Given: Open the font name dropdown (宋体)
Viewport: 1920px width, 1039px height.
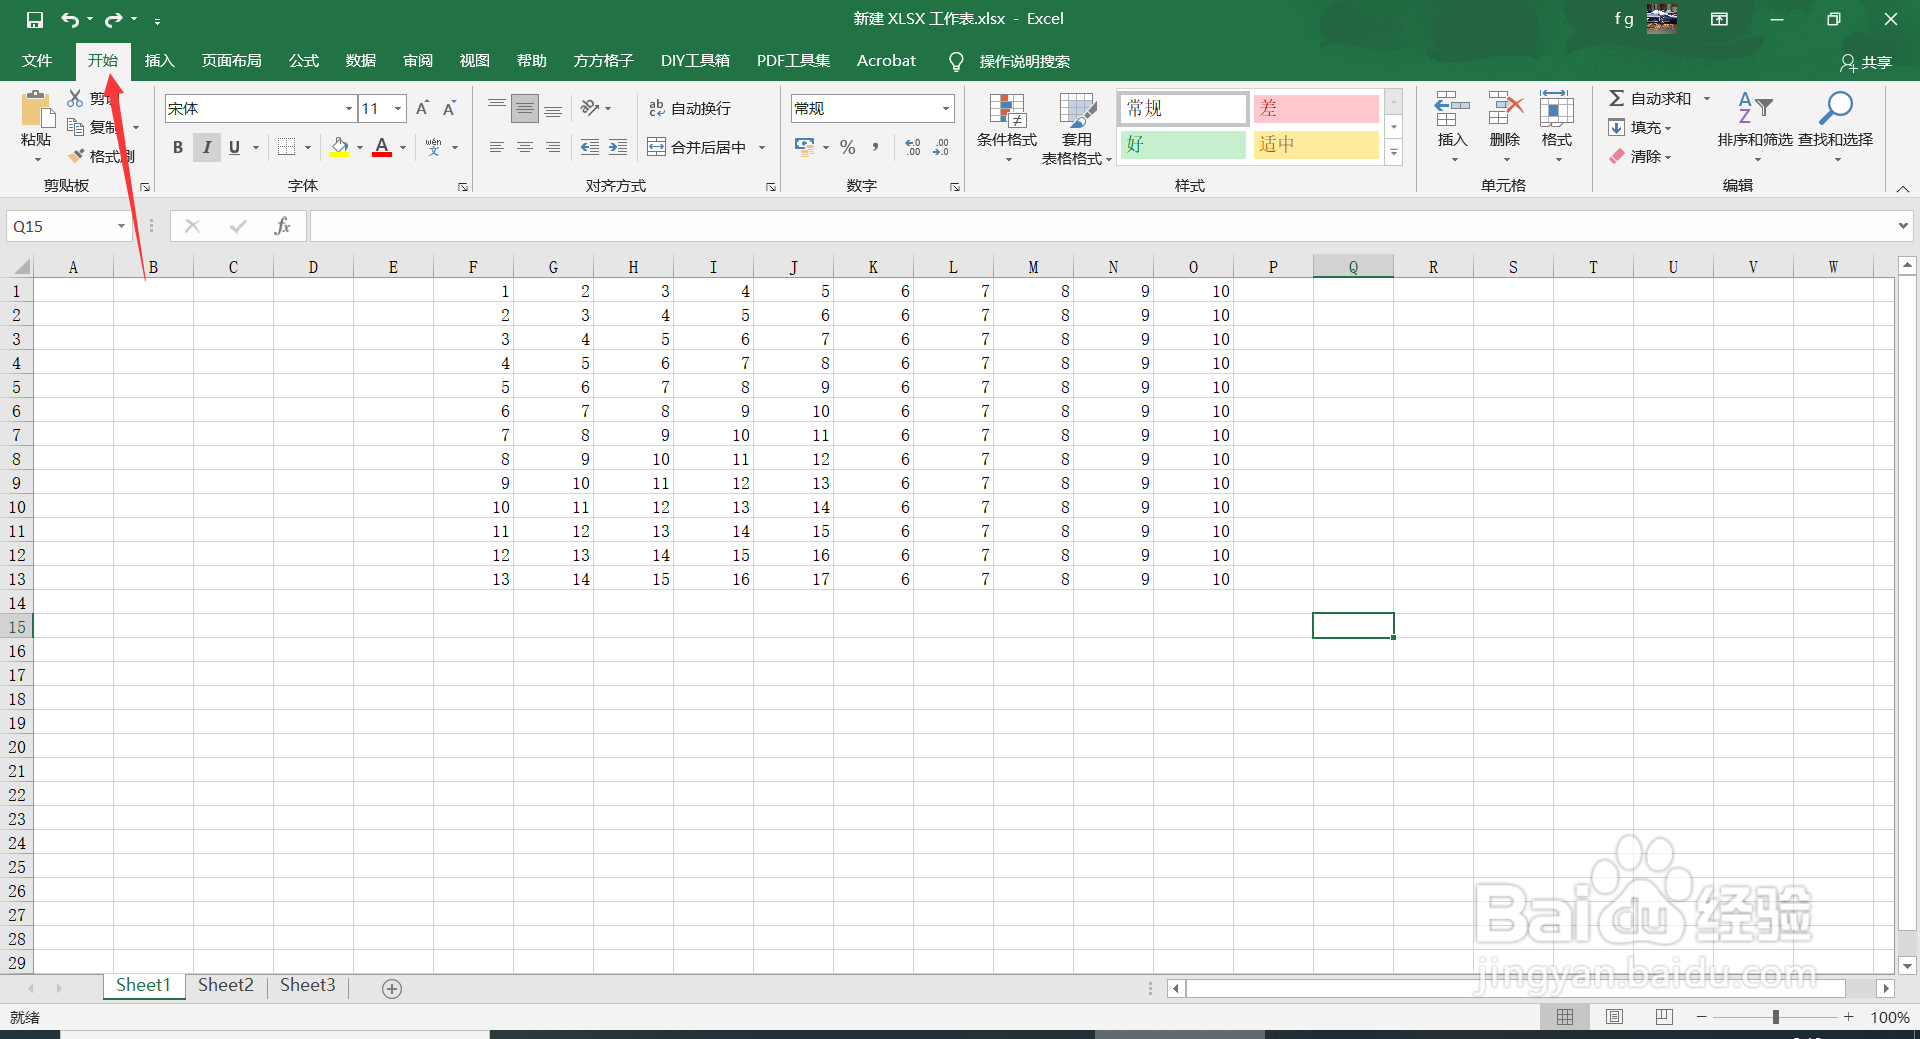Looking at the screenshot, I should [348, 108].
